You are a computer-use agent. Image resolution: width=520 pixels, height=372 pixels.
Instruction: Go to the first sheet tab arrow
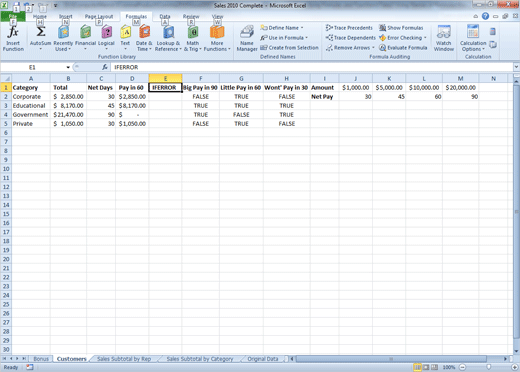tap(5, 359)
